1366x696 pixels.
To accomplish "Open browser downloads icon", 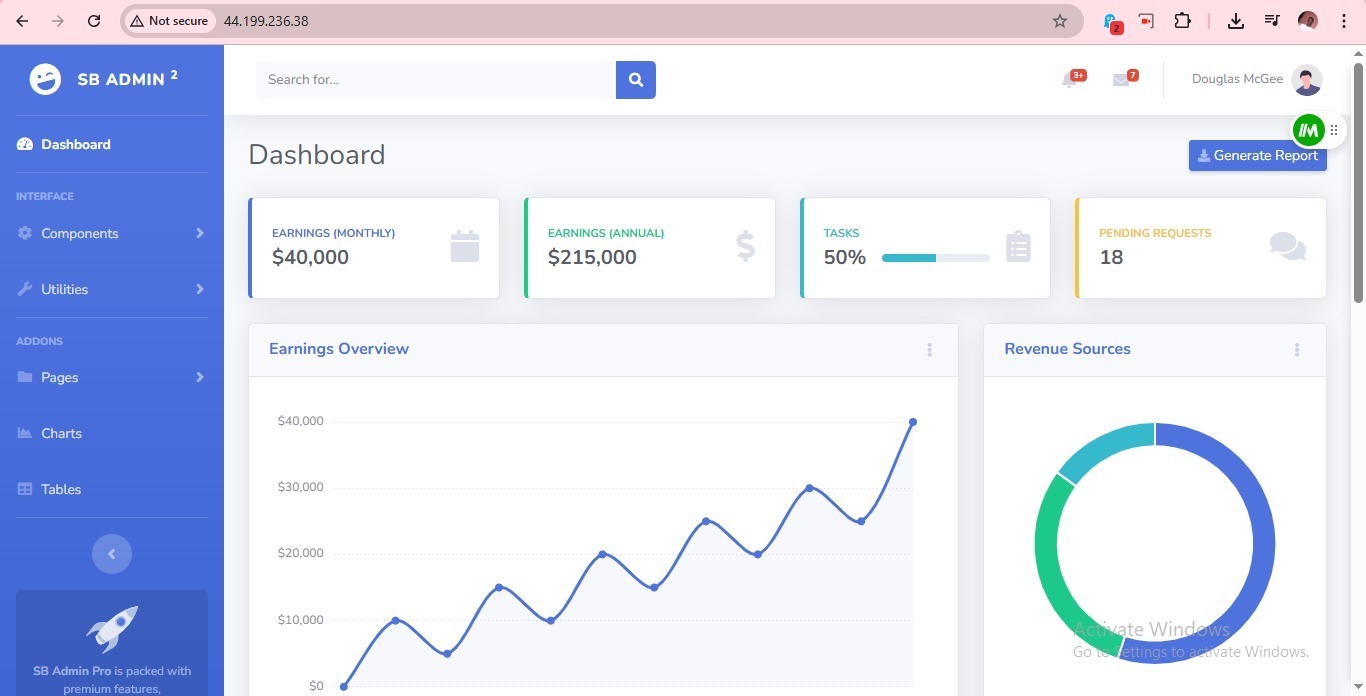I will tap(1236, 21).
